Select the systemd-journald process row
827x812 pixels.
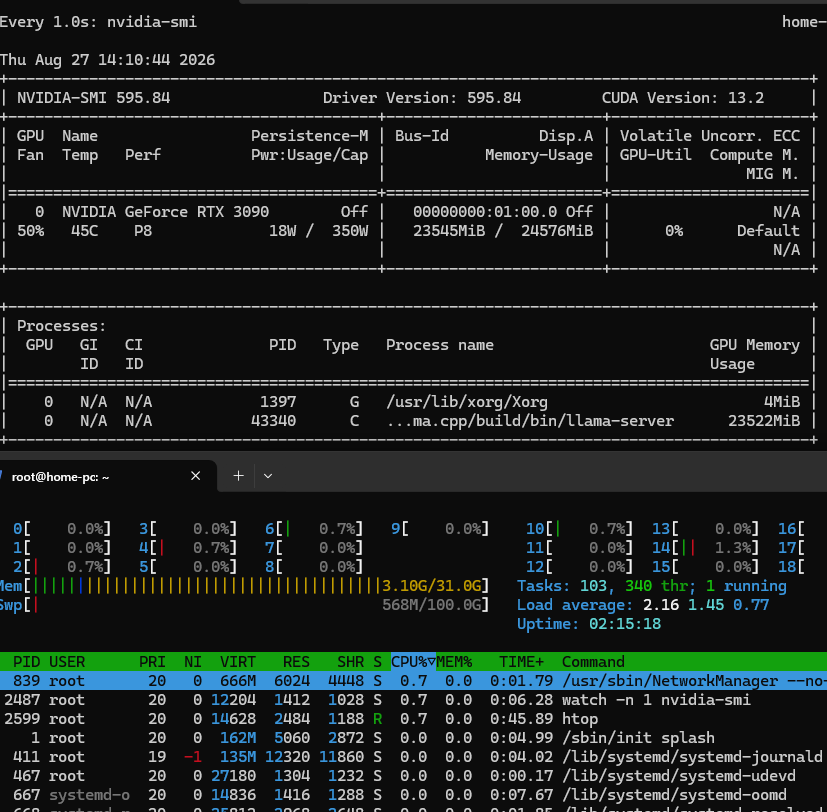(x=414, y=756)
